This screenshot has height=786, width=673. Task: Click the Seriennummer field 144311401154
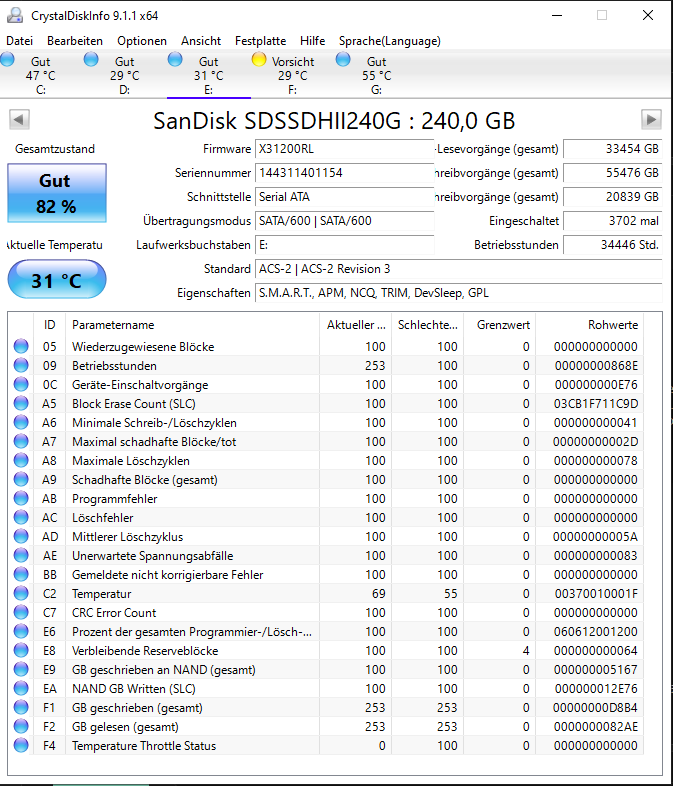click(344, 173)
